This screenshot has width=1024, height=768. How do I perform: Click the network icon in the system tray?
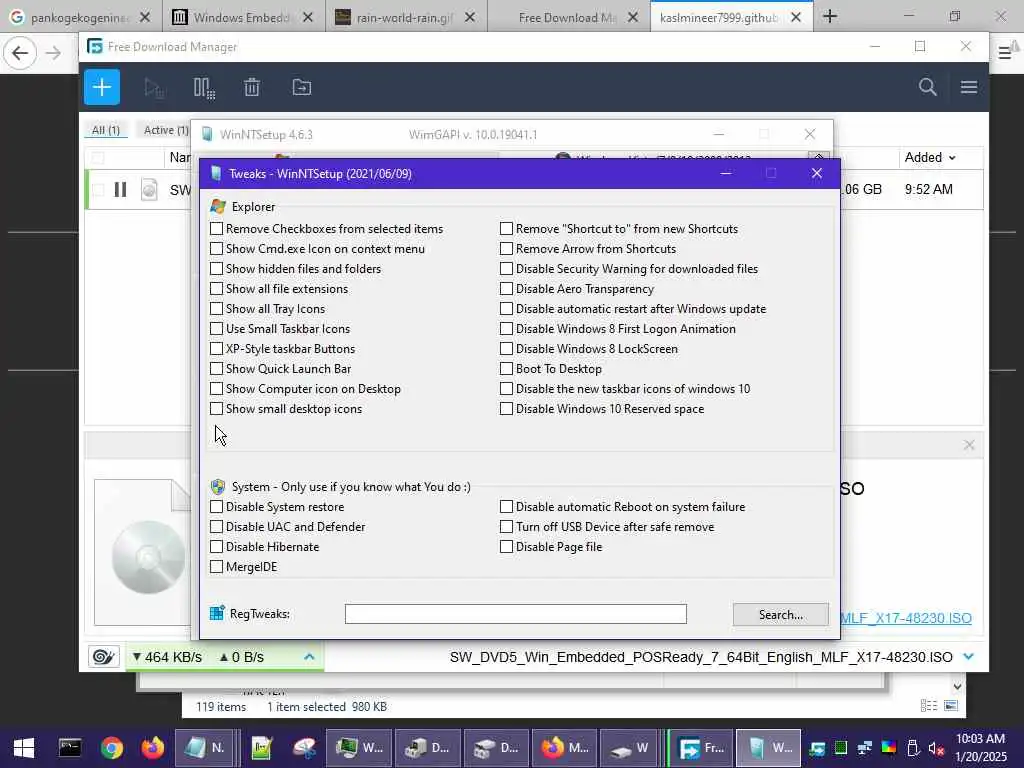(x=865, y=748)
